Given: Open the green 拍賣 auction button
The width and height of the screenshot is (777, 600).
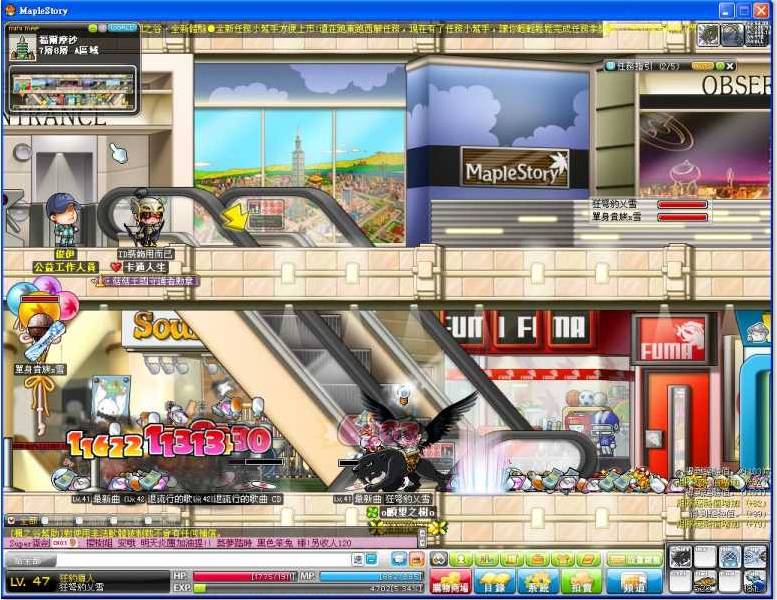Looking at the screenshot, I should [x=581, y=581].
